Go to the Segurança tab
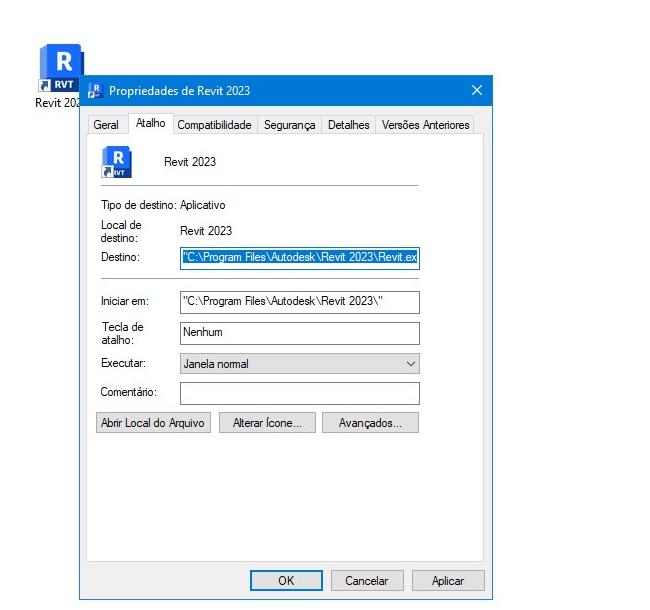The height and width of the screenshot is (610, 650). [x=289, y=125]
